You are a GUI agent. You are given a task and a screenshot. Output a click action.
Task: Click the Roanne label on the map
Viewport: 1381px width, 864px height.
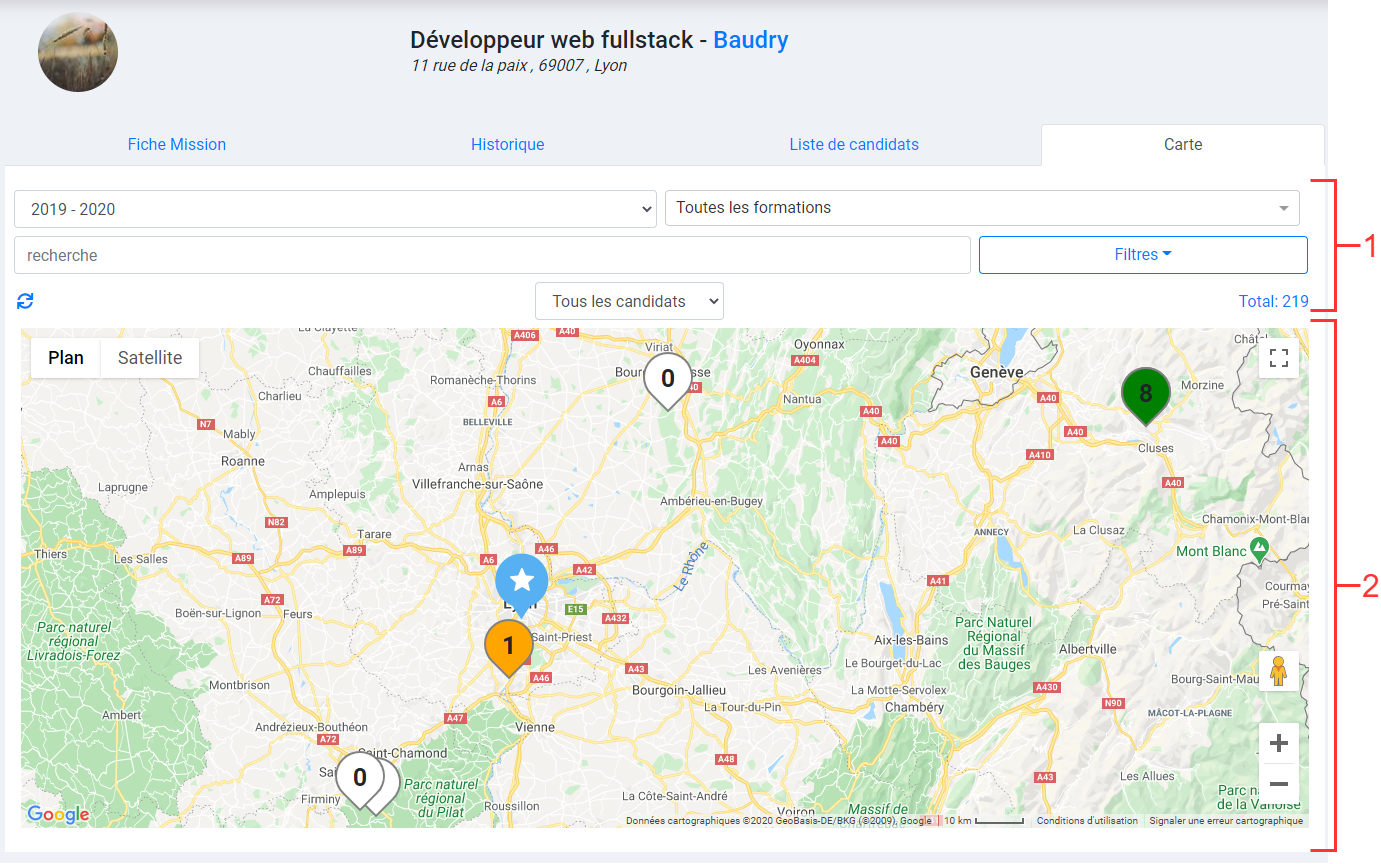243,462
